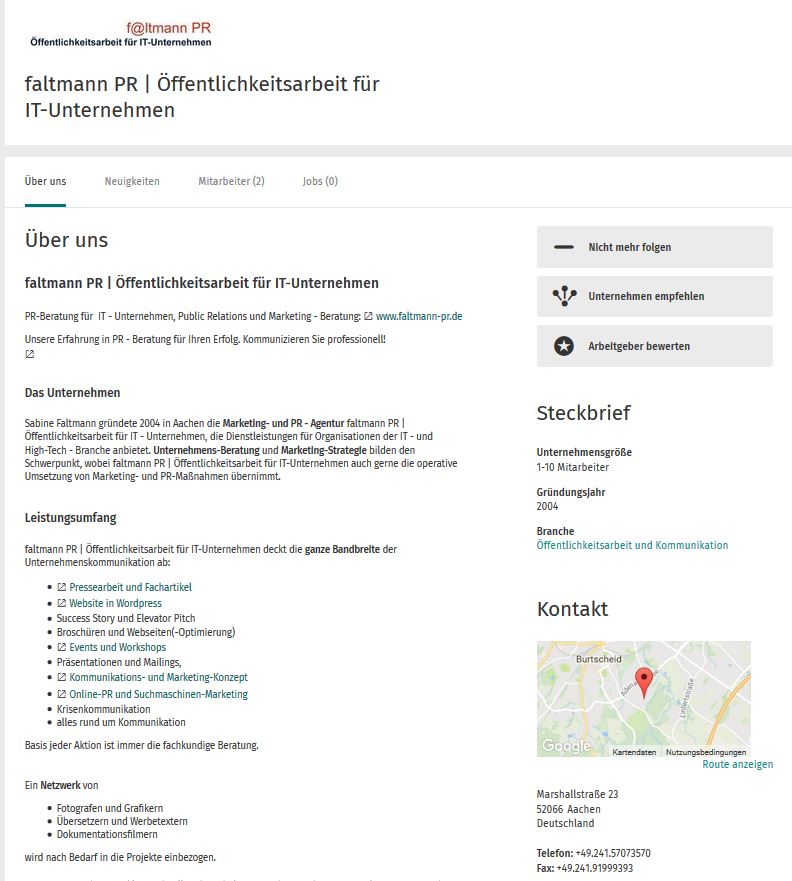Click the star icon on Arbeitgeber bewerten
The width and height of the screenshot is (792, 881).
click(564, 346)
